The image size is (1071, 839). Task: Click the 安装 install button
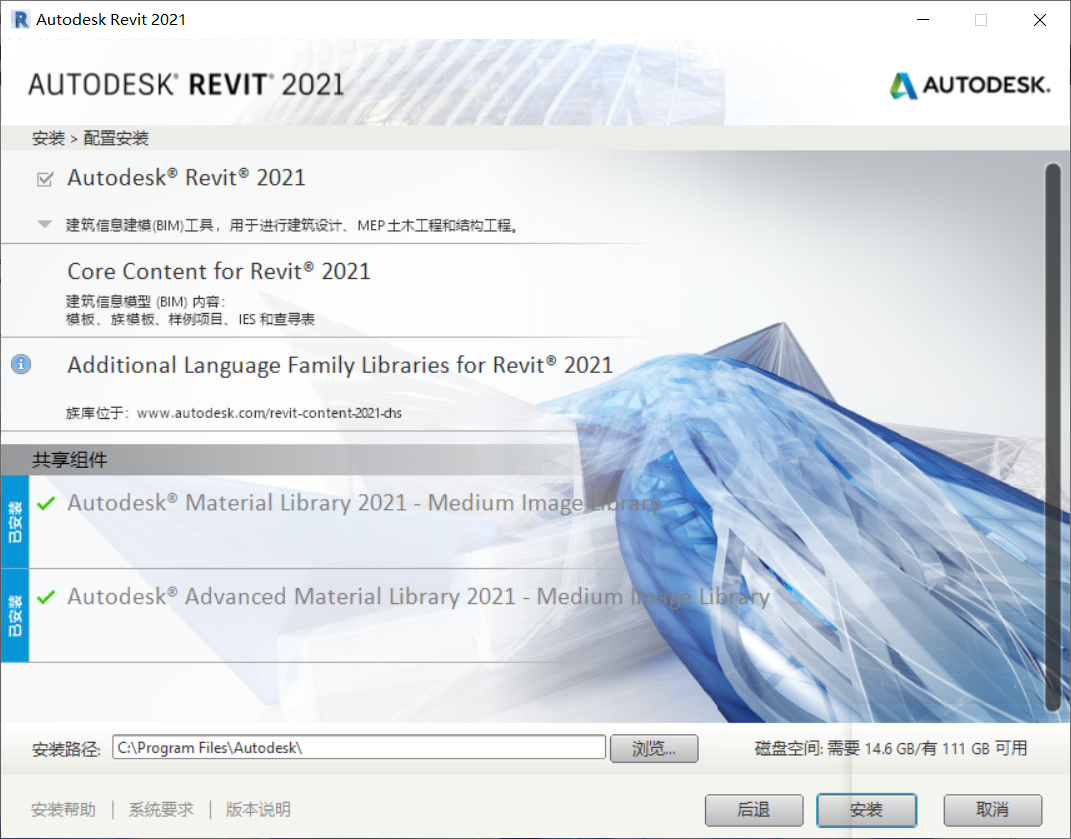point(866,810)
